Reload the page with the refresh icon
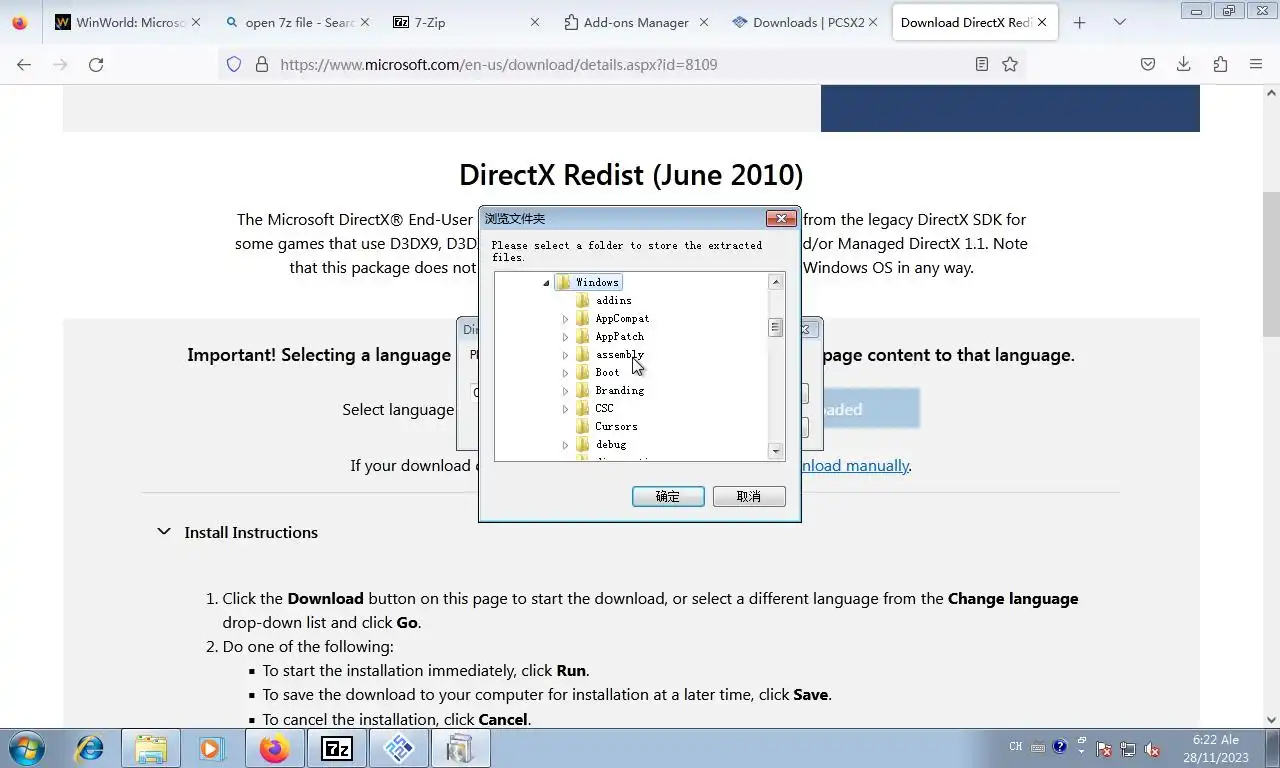Screen dimensions: 1280x768 click(x=96, y=64)
